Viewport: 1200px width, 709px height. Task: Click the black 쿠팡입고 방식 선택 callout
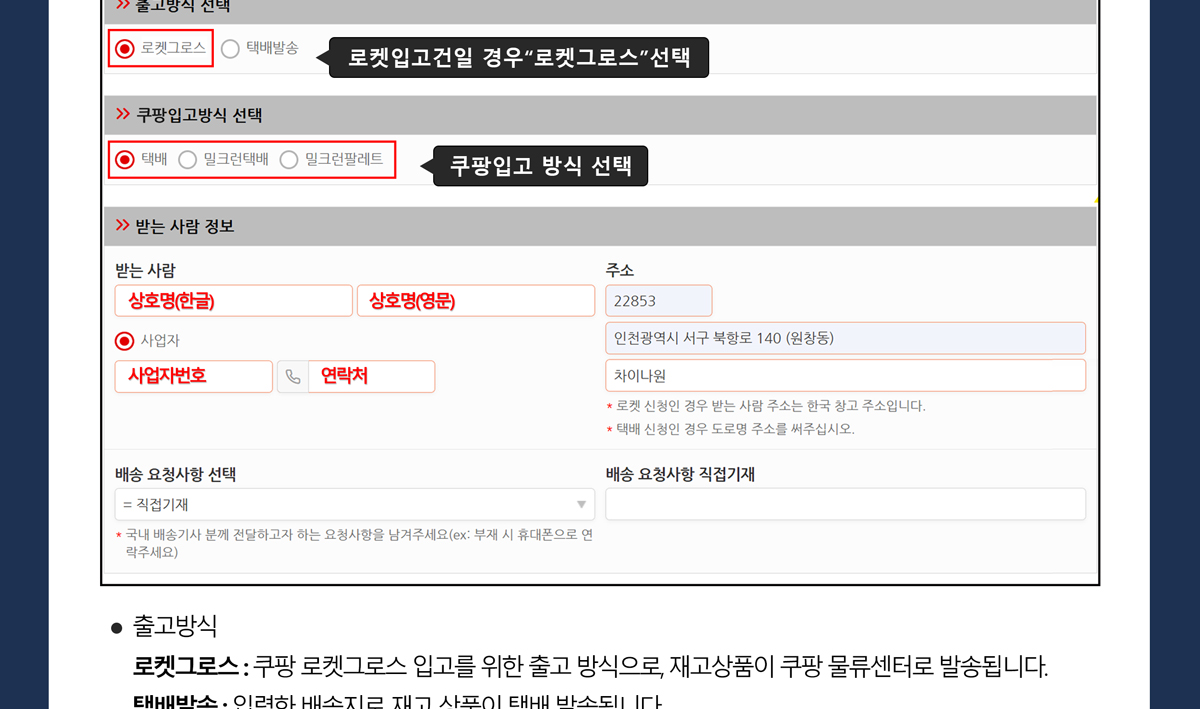540,166
